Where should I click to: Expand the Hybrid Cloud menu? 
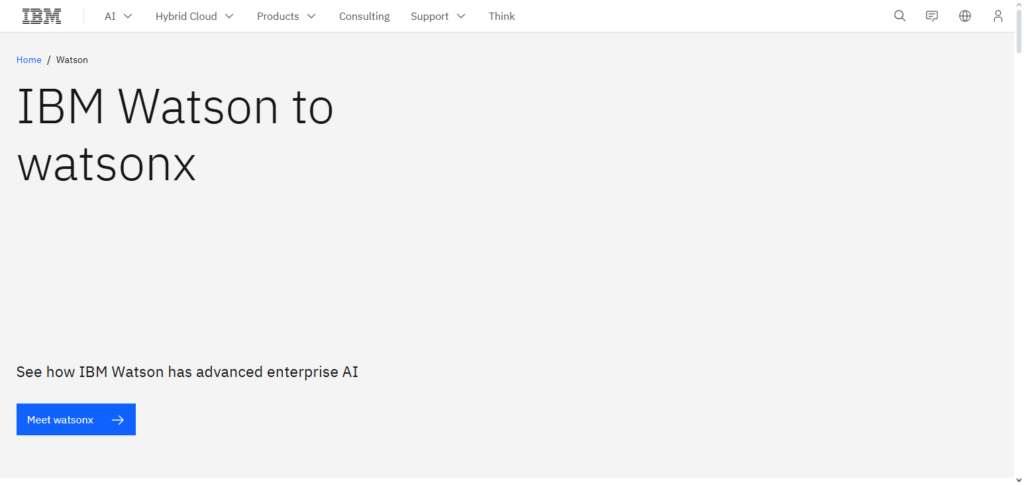pos(195,16)
